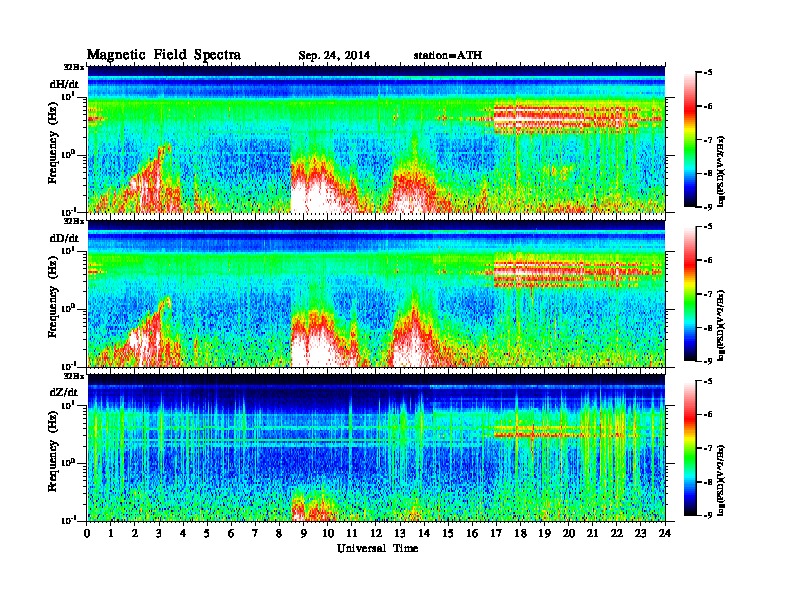Click the hour 19 tick label
792x612 pixels.
tap(544, 533)
